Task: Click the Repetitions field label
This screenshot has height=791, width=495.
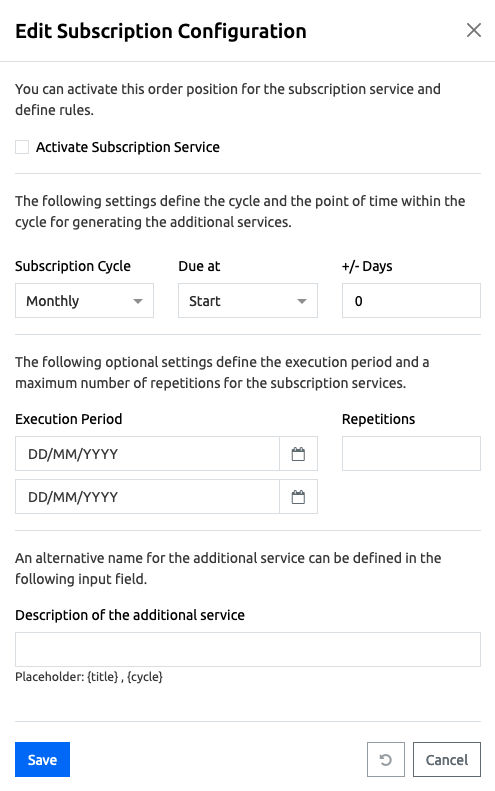Action: [x=378, y=419]
